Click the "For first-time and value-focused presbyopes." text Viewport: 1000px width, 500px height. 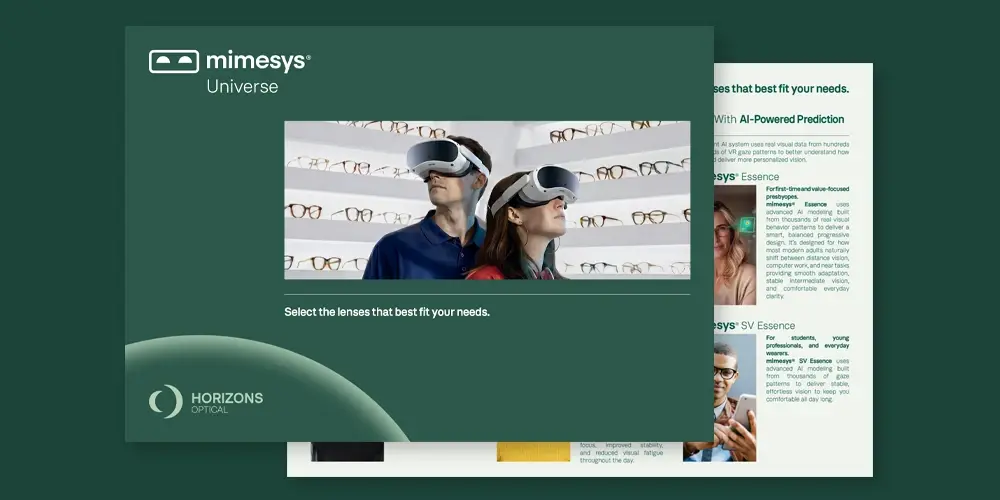tap(807, 193)
